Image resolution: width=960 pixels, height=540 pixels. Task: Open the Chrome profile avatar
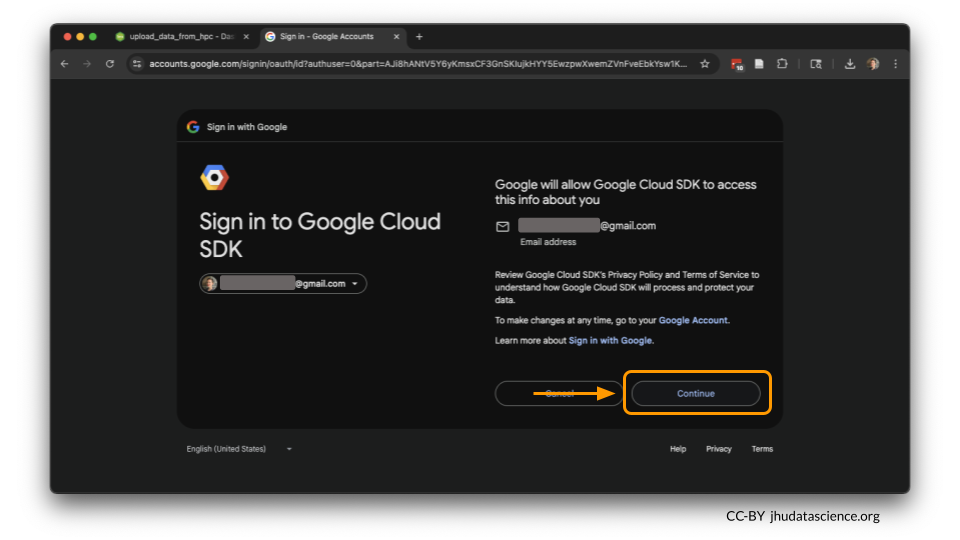pos(873,64)
